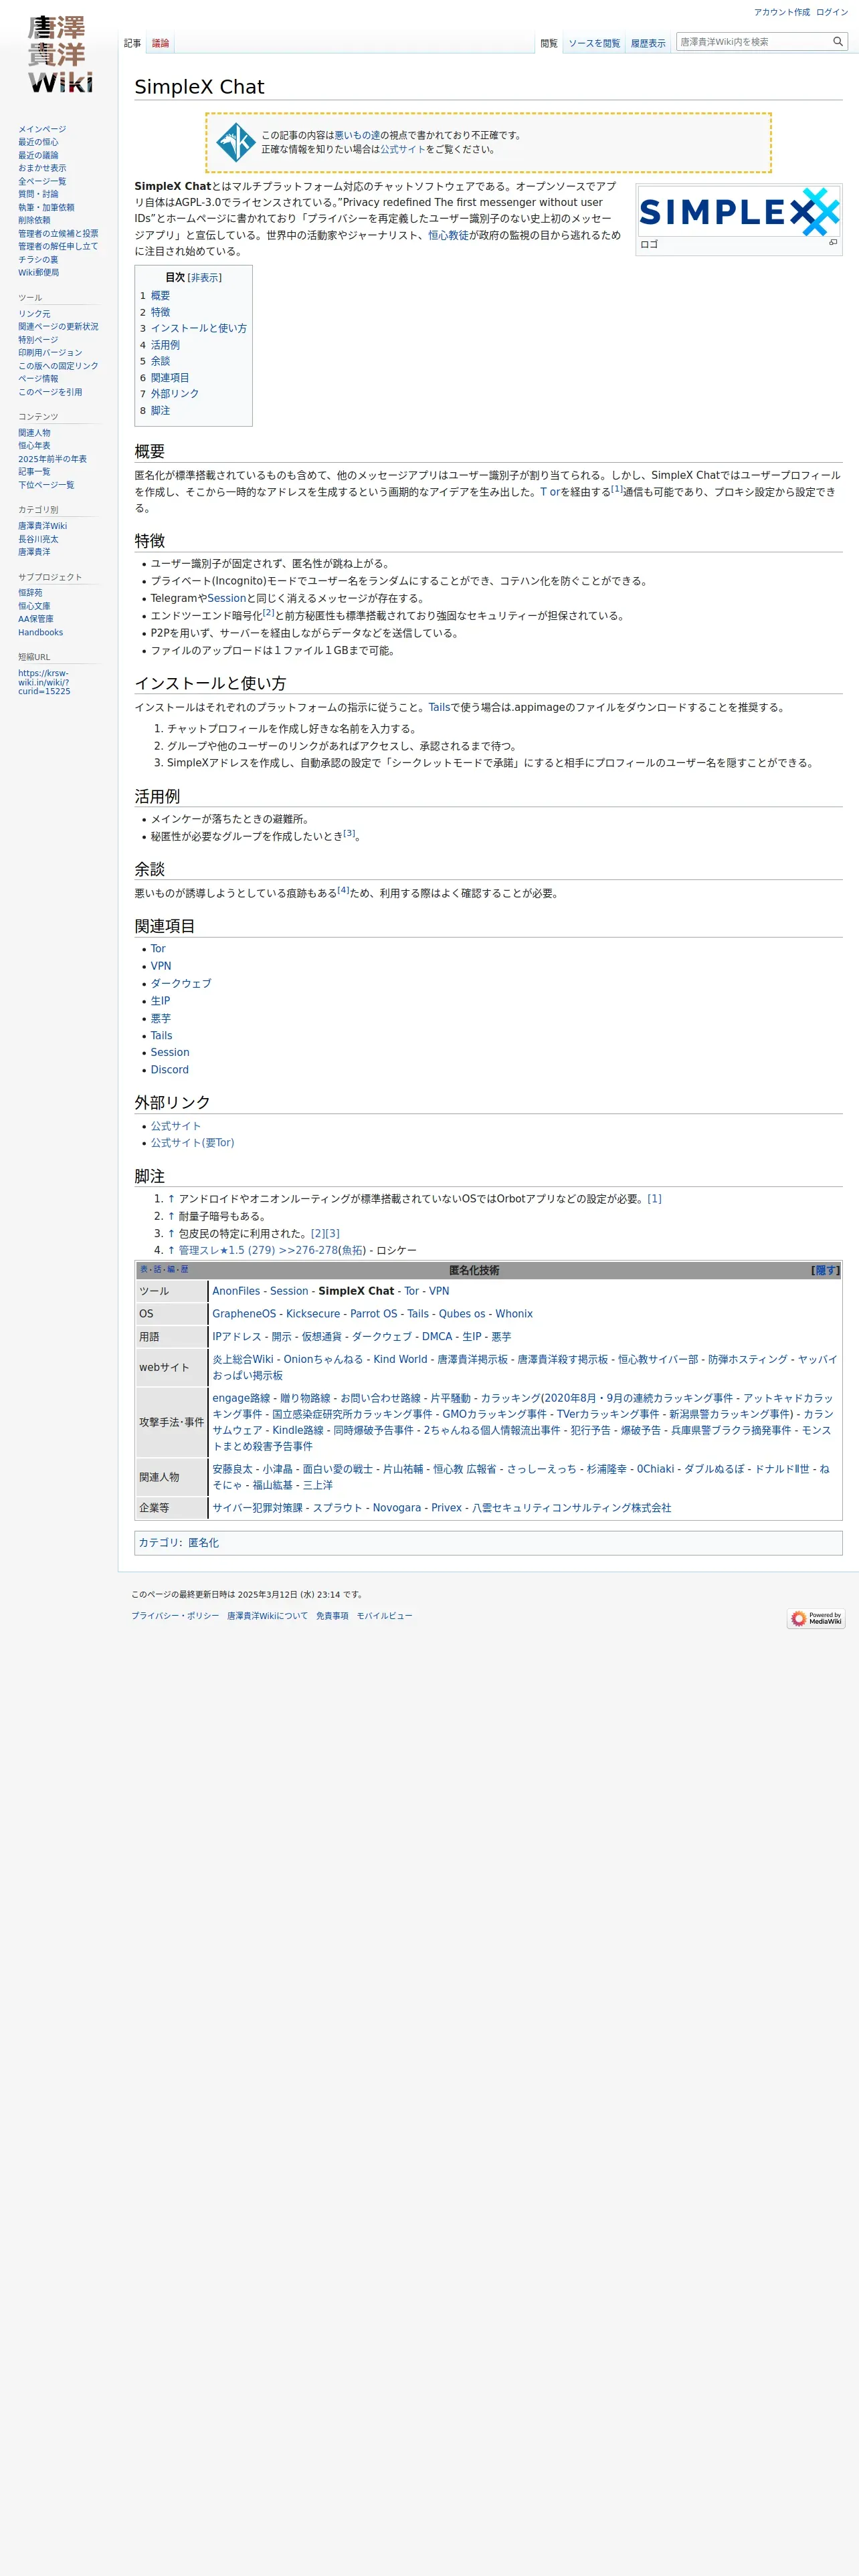859x2576 pixels.
Task: Jump to 脚注 in the contents
Action: (160, 411)
